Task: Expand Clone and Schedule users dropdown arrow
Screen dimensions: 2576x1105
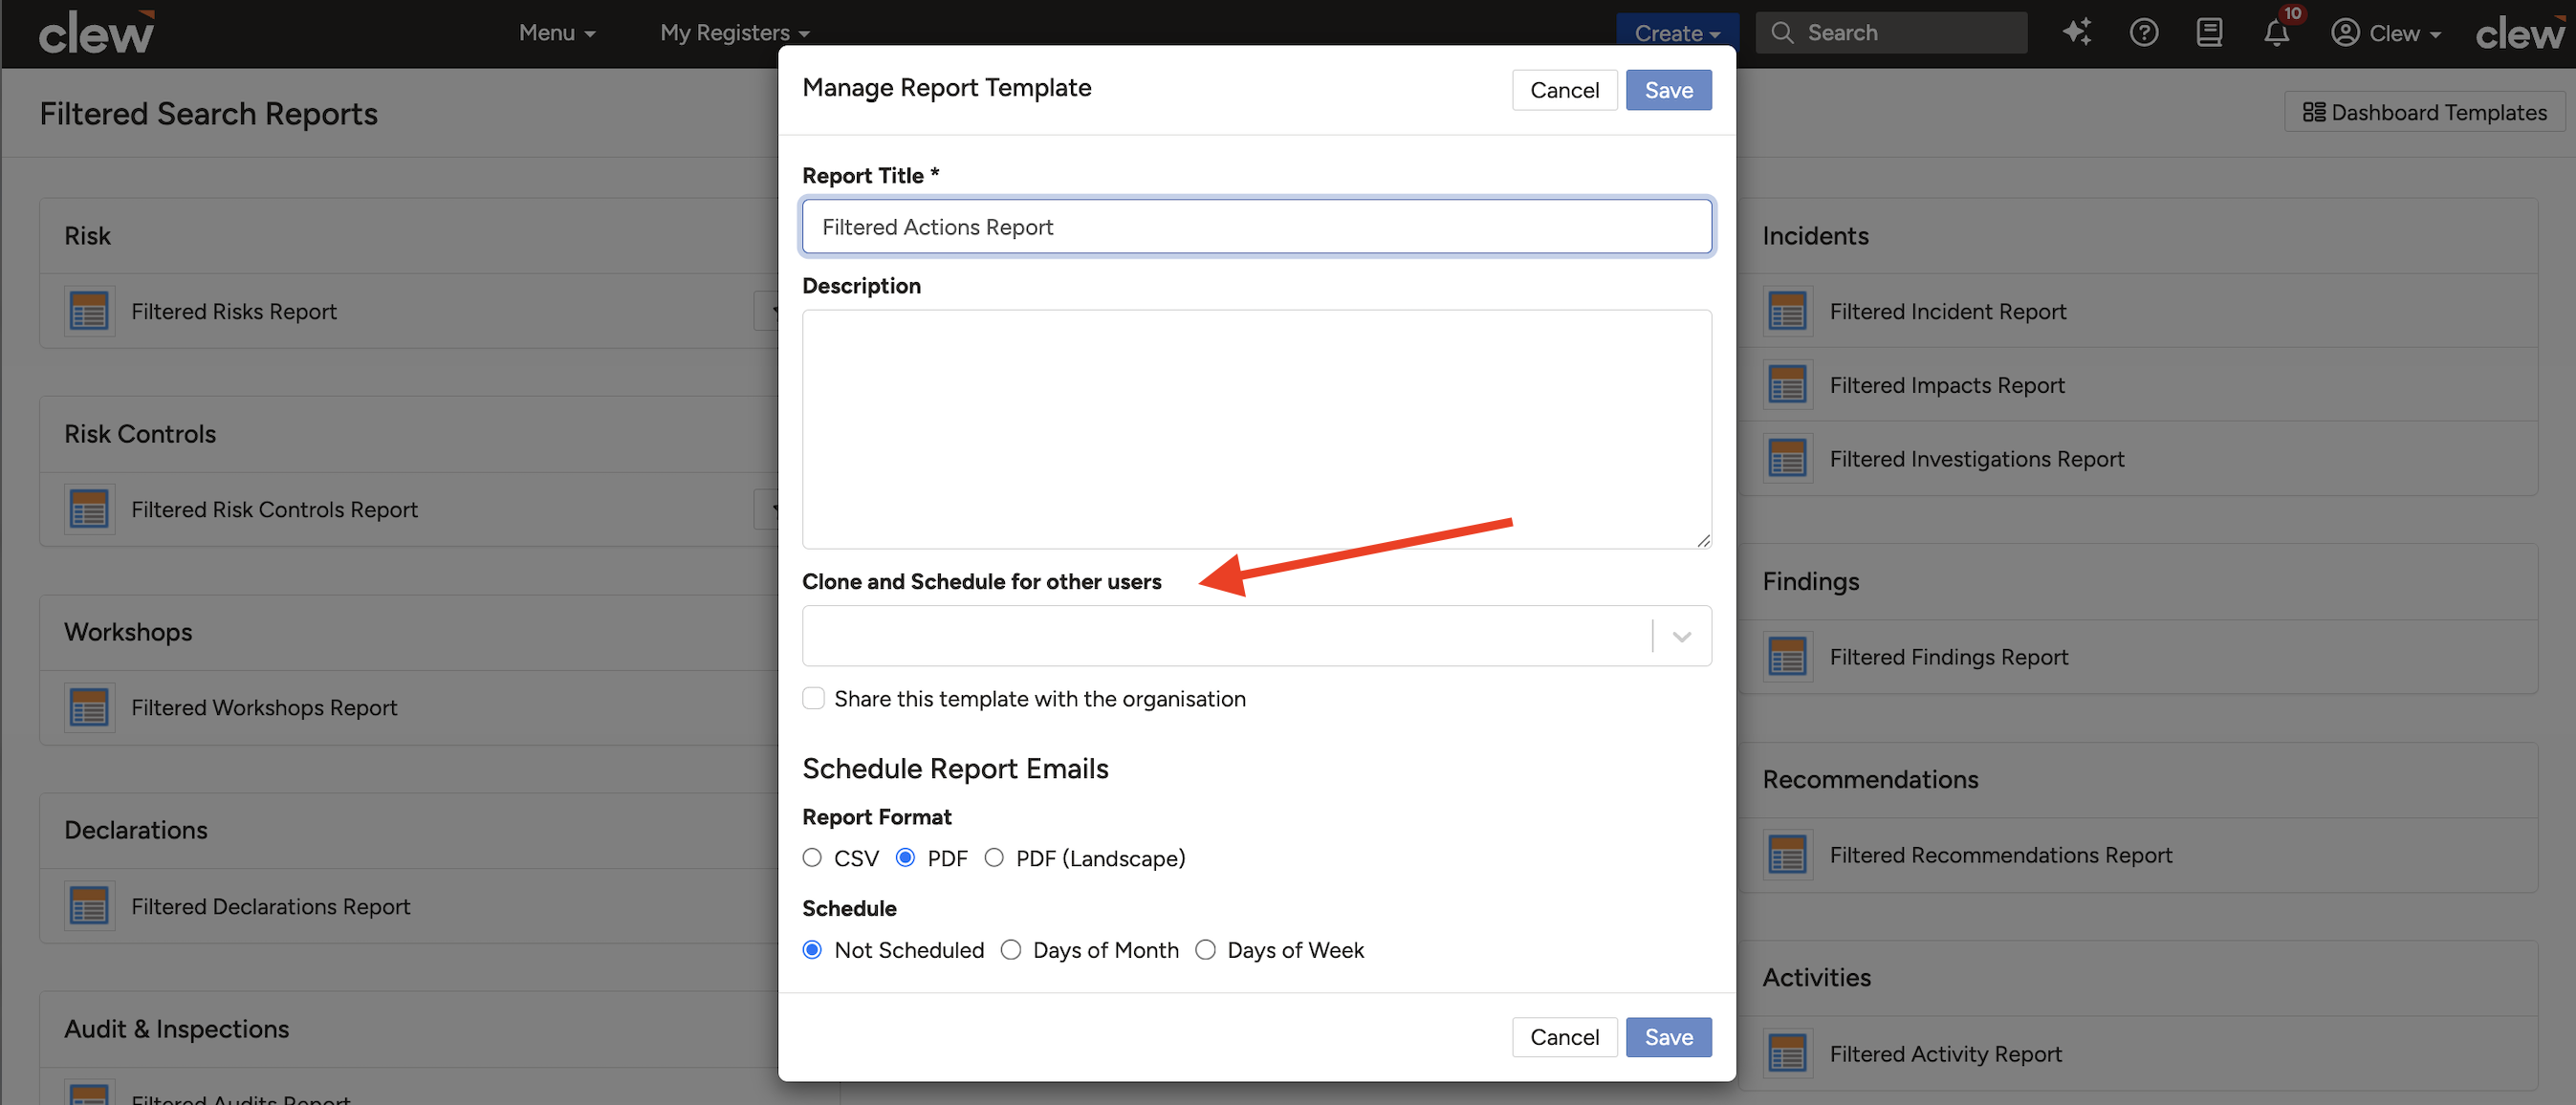Action: pos(1681,636)
